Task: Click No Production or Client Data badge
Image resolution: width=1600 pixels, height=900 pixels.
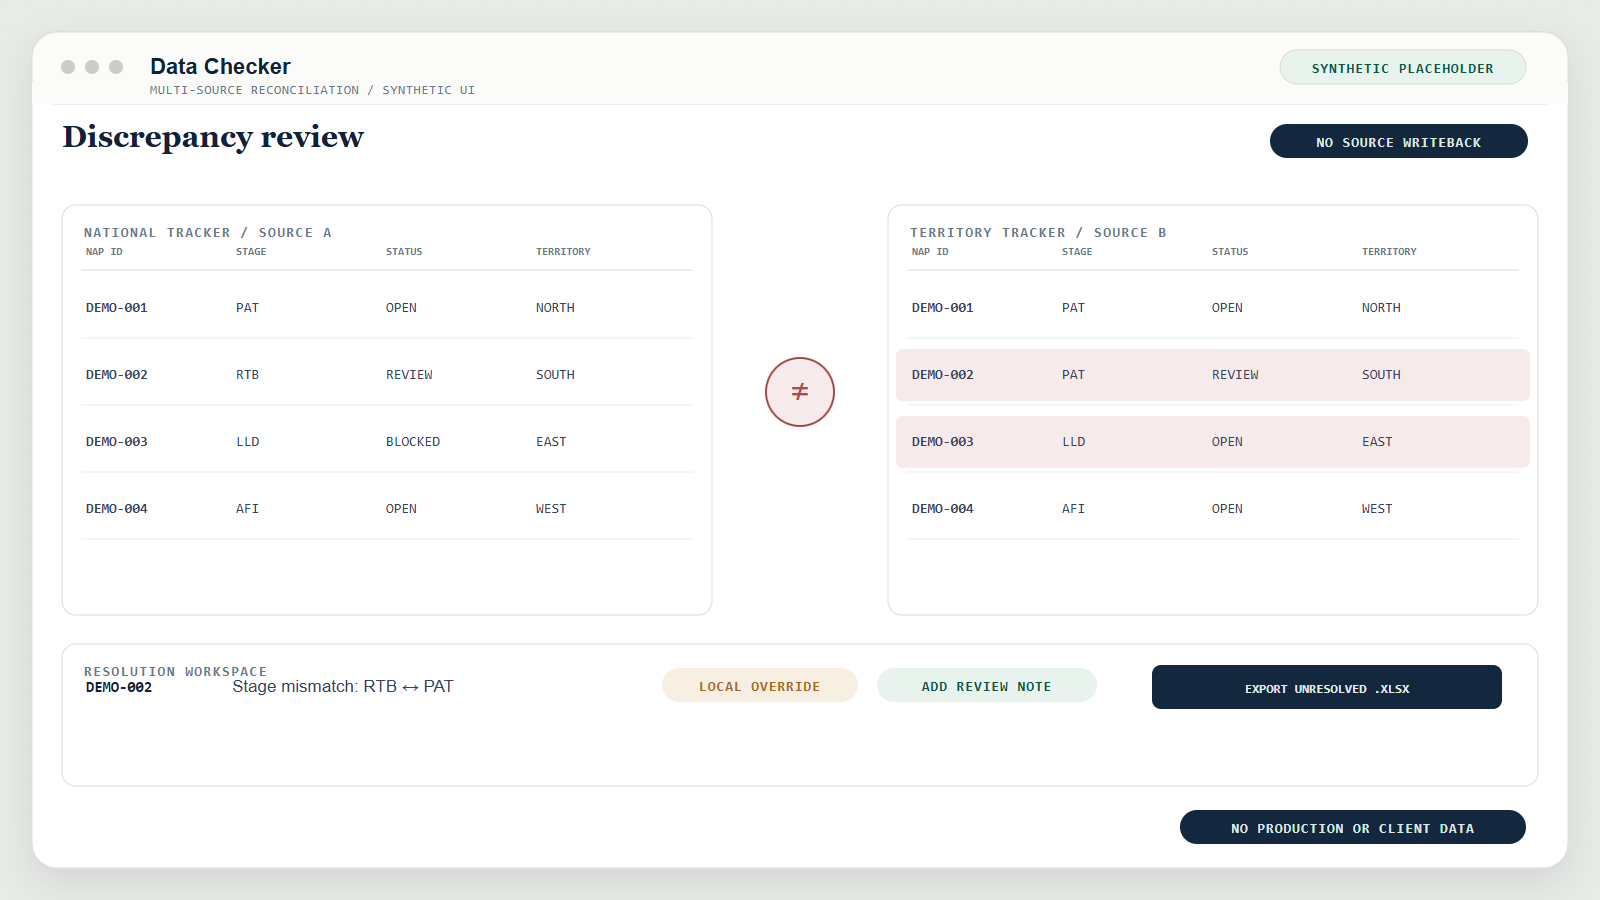Action: point(1353,827)
